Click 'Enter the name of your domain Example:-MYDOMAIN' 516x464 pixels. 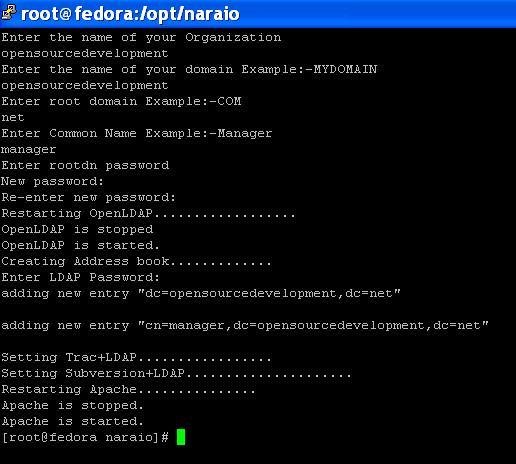point(189,69)
